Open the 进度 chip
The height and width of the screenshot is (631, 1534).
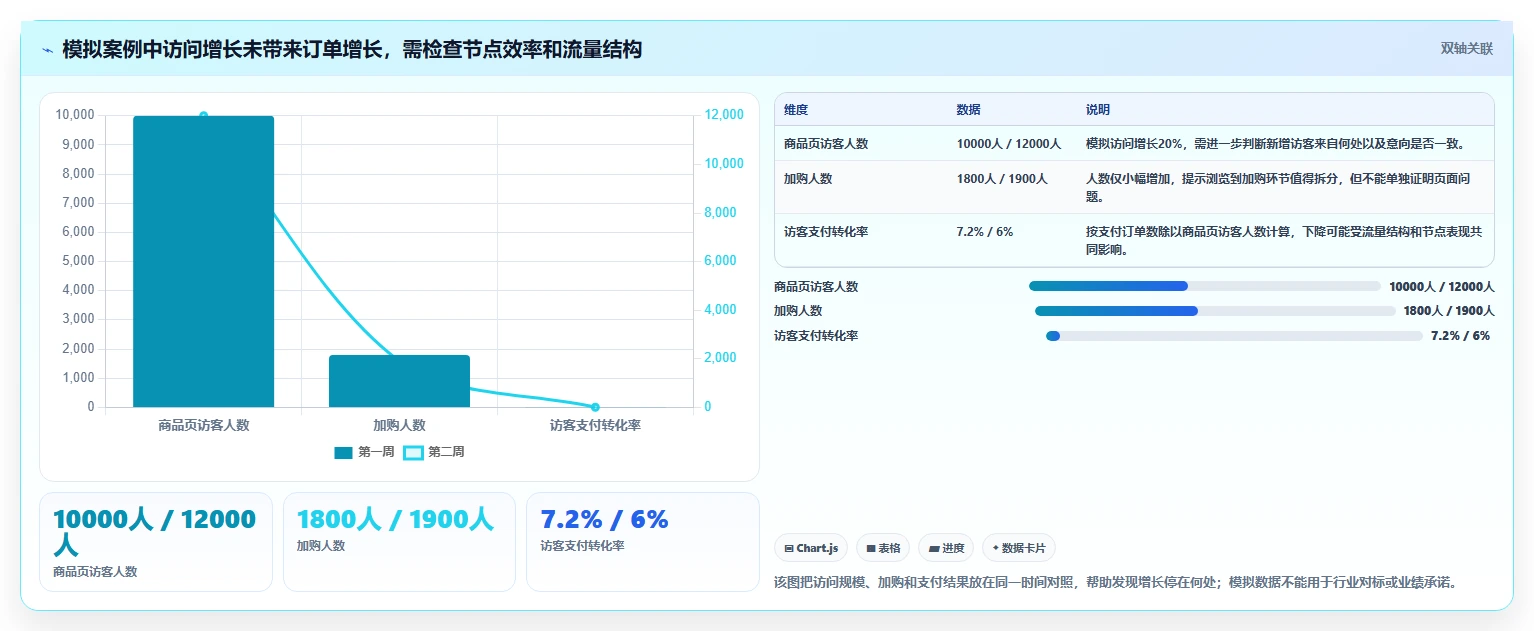pyautogui.click(x=946, y=548)
